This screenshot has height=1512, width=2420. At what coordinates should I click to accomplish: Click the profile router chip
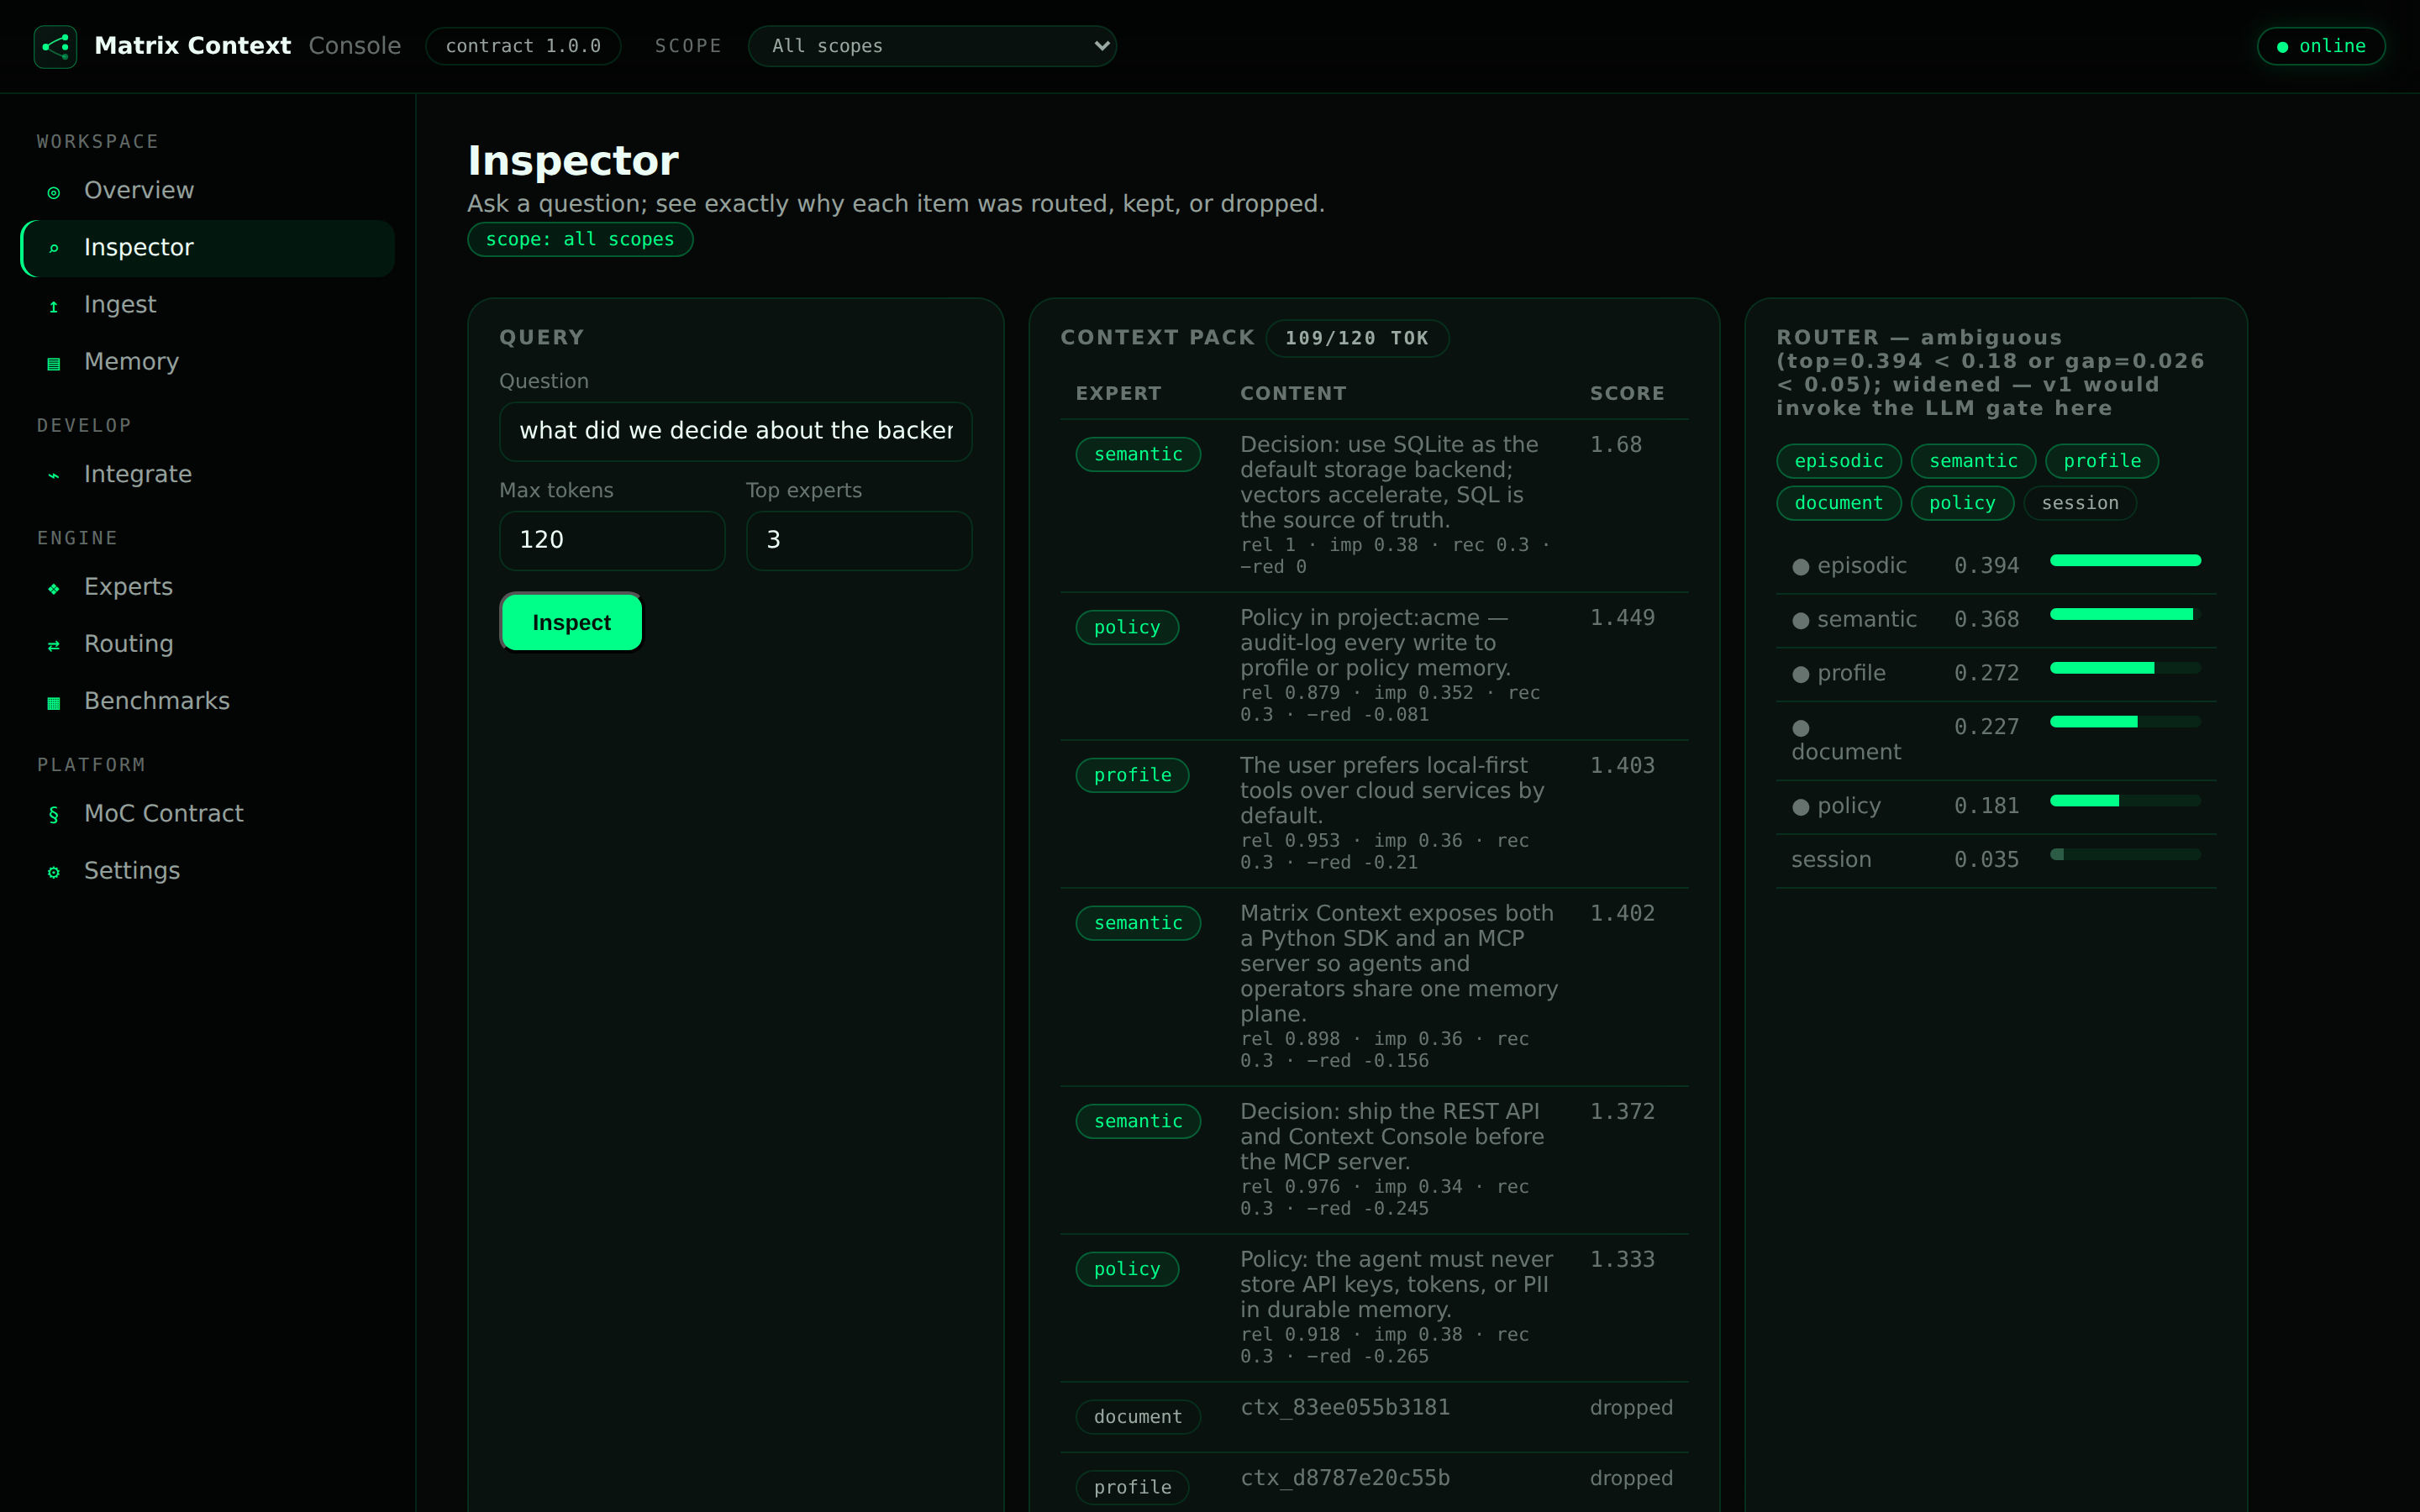tap(2102, 461)
